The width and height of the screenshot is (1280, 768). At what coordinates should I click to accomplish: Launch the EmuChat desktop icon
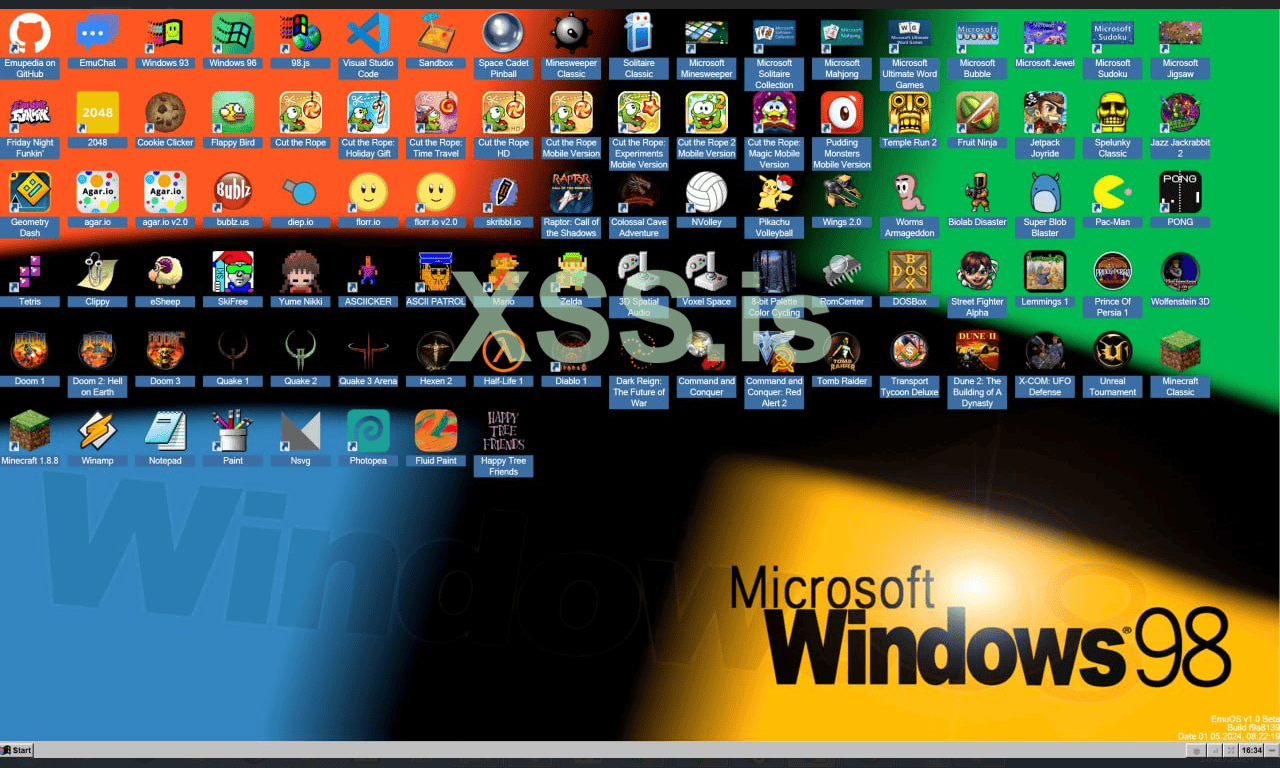pos(98,34)
